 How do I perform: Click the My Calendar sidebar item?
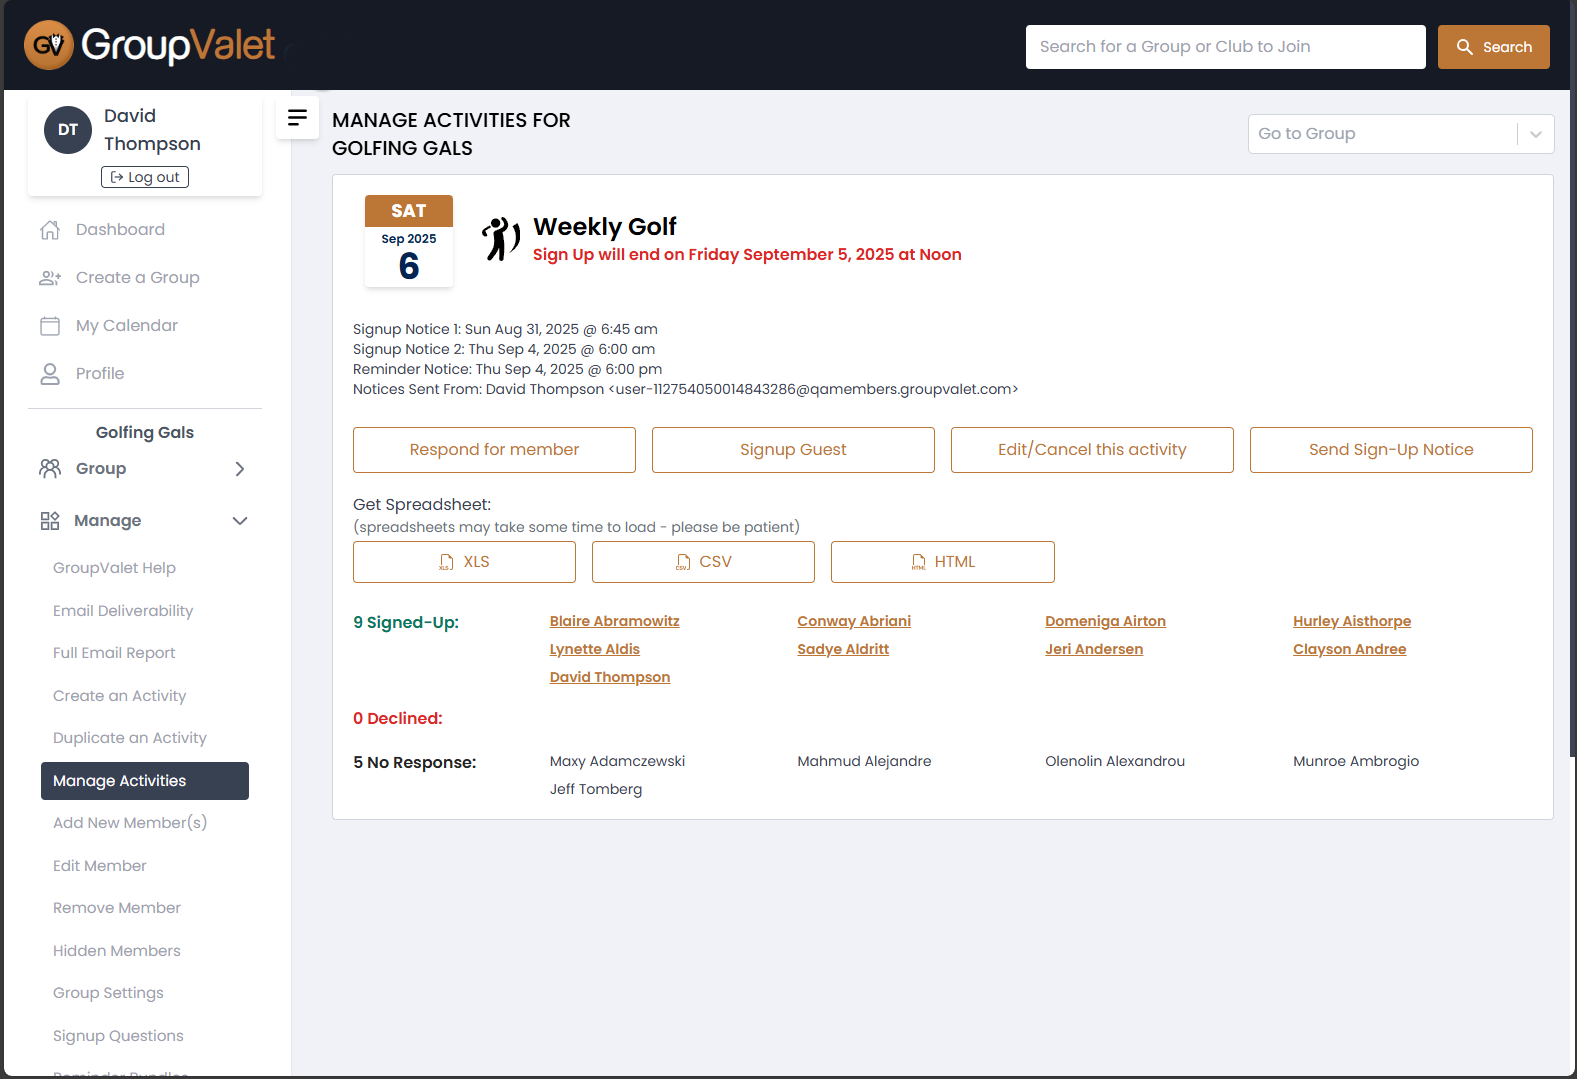[126, 326]
